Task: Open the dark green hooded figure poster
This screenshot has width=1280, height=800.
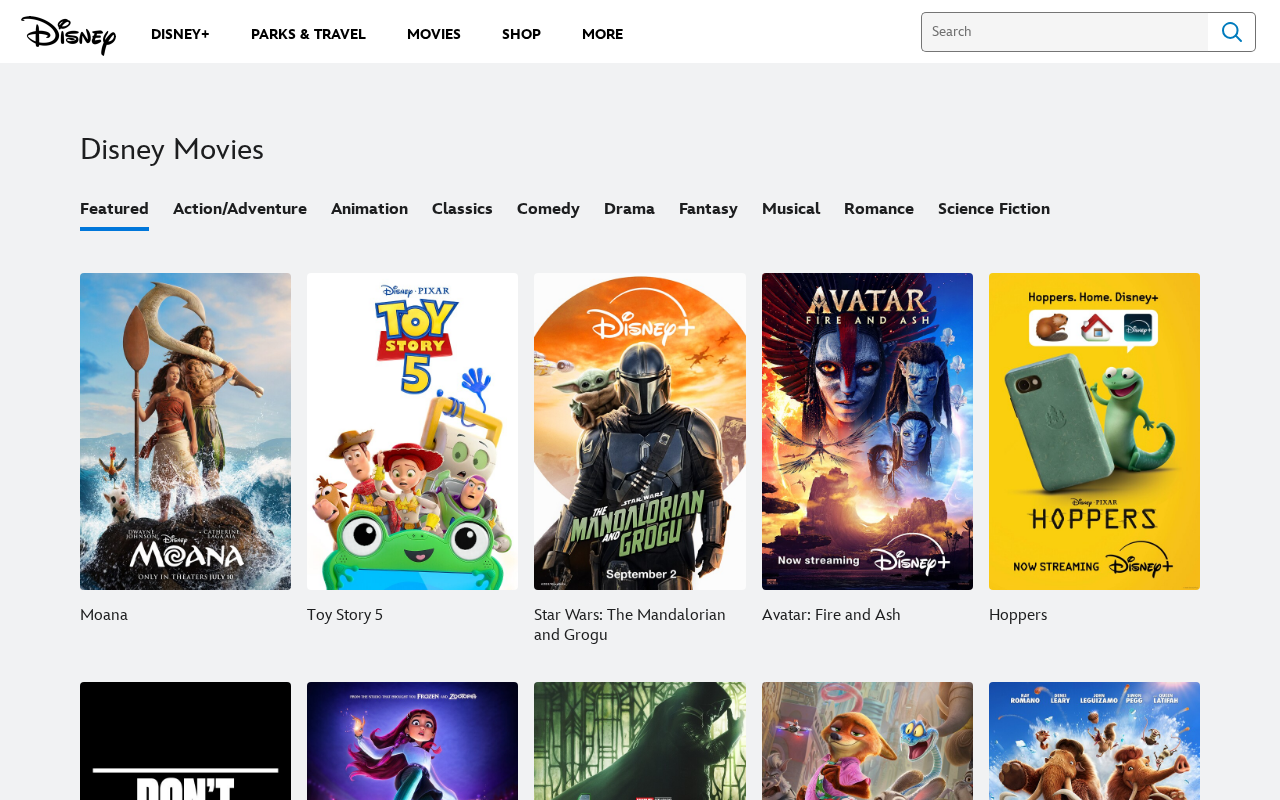Action: click(x=640, y=741)
